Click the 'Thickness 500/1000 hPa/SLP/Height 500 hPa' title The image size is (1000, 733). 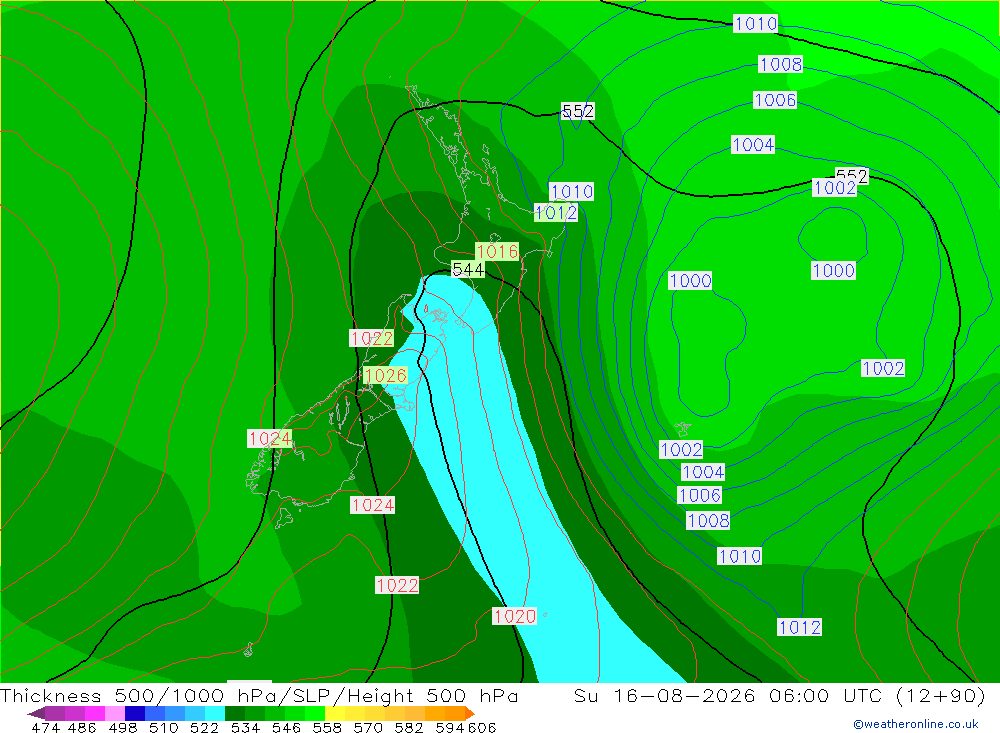[259, 695]
